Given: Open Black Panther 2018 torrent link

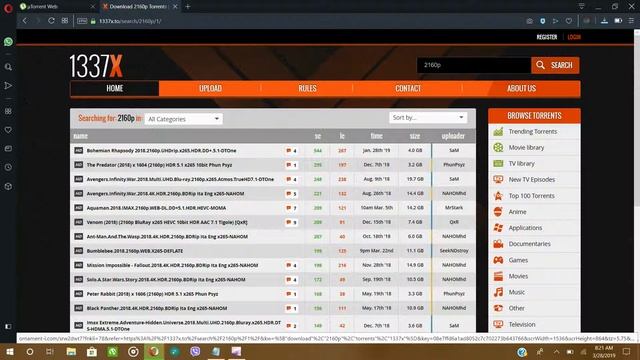Looking at the screenshot, I should pyautogui.click(x=157, y=308).
